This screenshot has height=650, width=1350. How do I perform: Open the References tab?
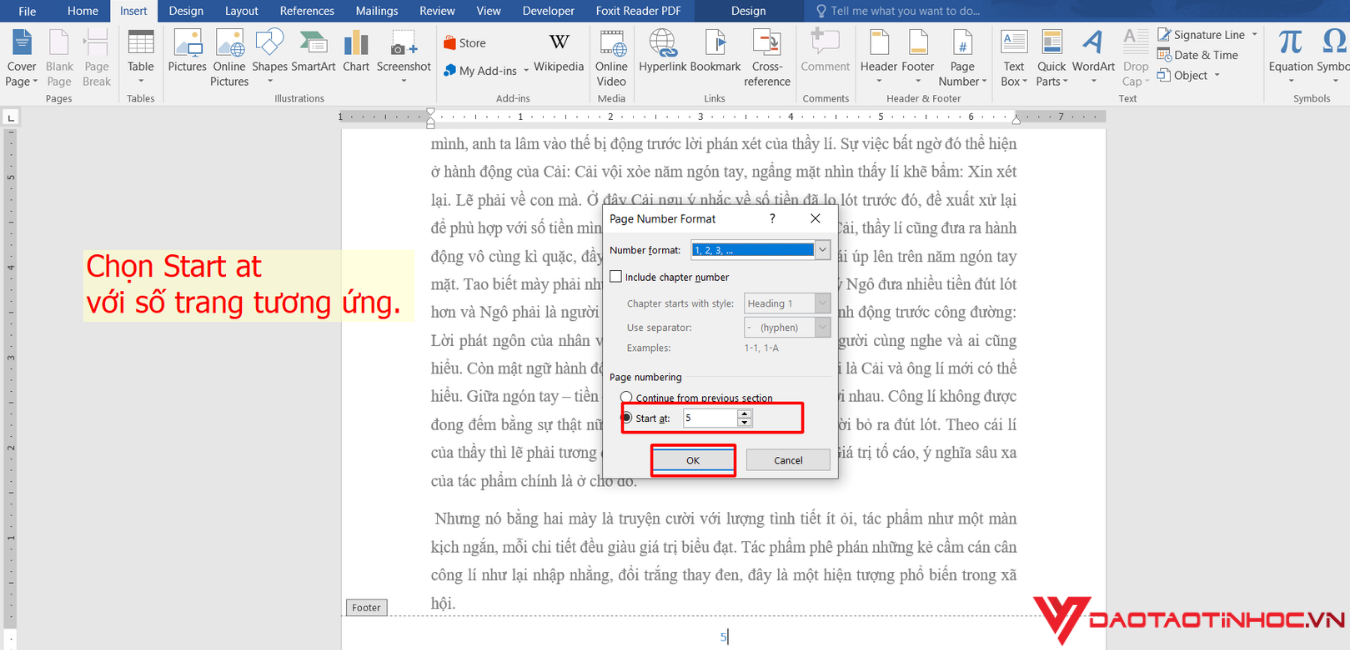(x=307, y=11)
